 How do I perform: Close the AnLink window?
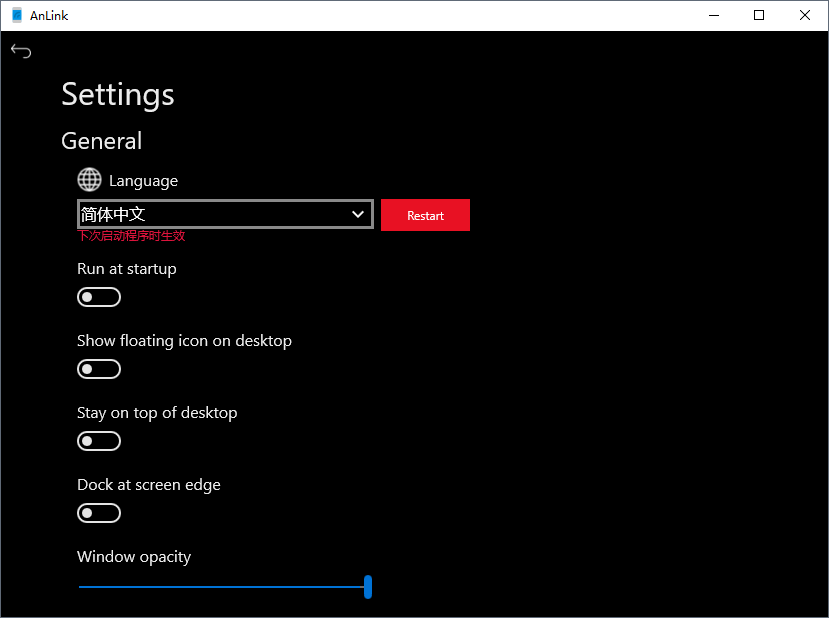coord(805,15)
